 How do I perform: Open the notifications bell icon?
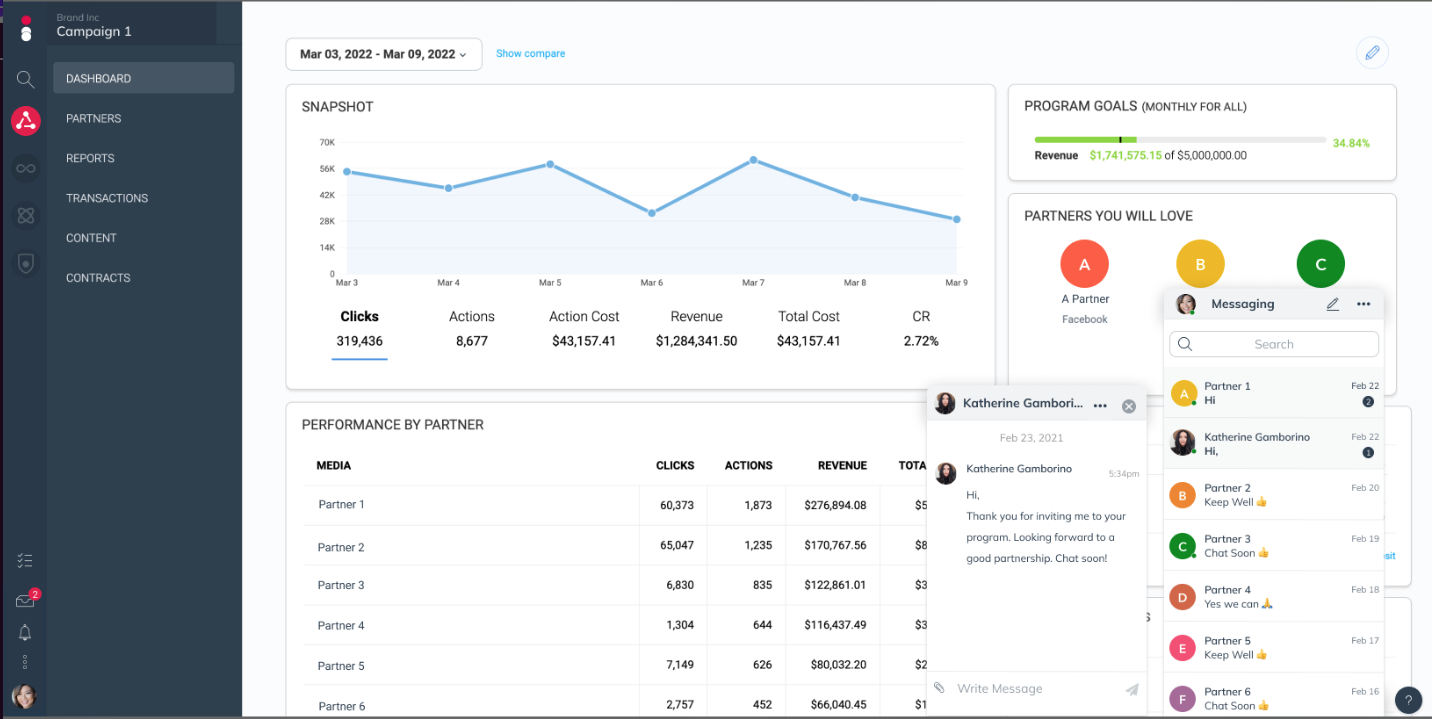click(x=25, y=632)
